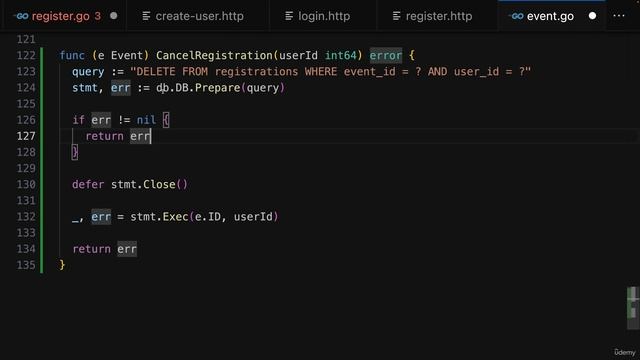This screenshot has height=360, width=640.
Task: Click line number 135 in the gutter
Action: (26, 265)
